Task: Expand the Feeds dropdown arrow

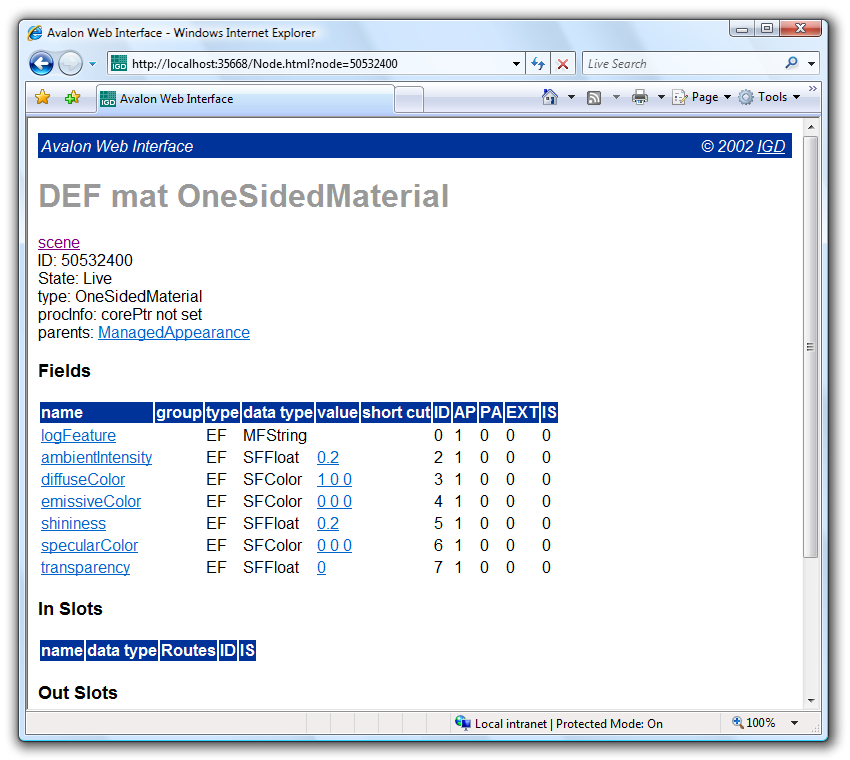Action: pyautogui.click(x=616, y=97)
